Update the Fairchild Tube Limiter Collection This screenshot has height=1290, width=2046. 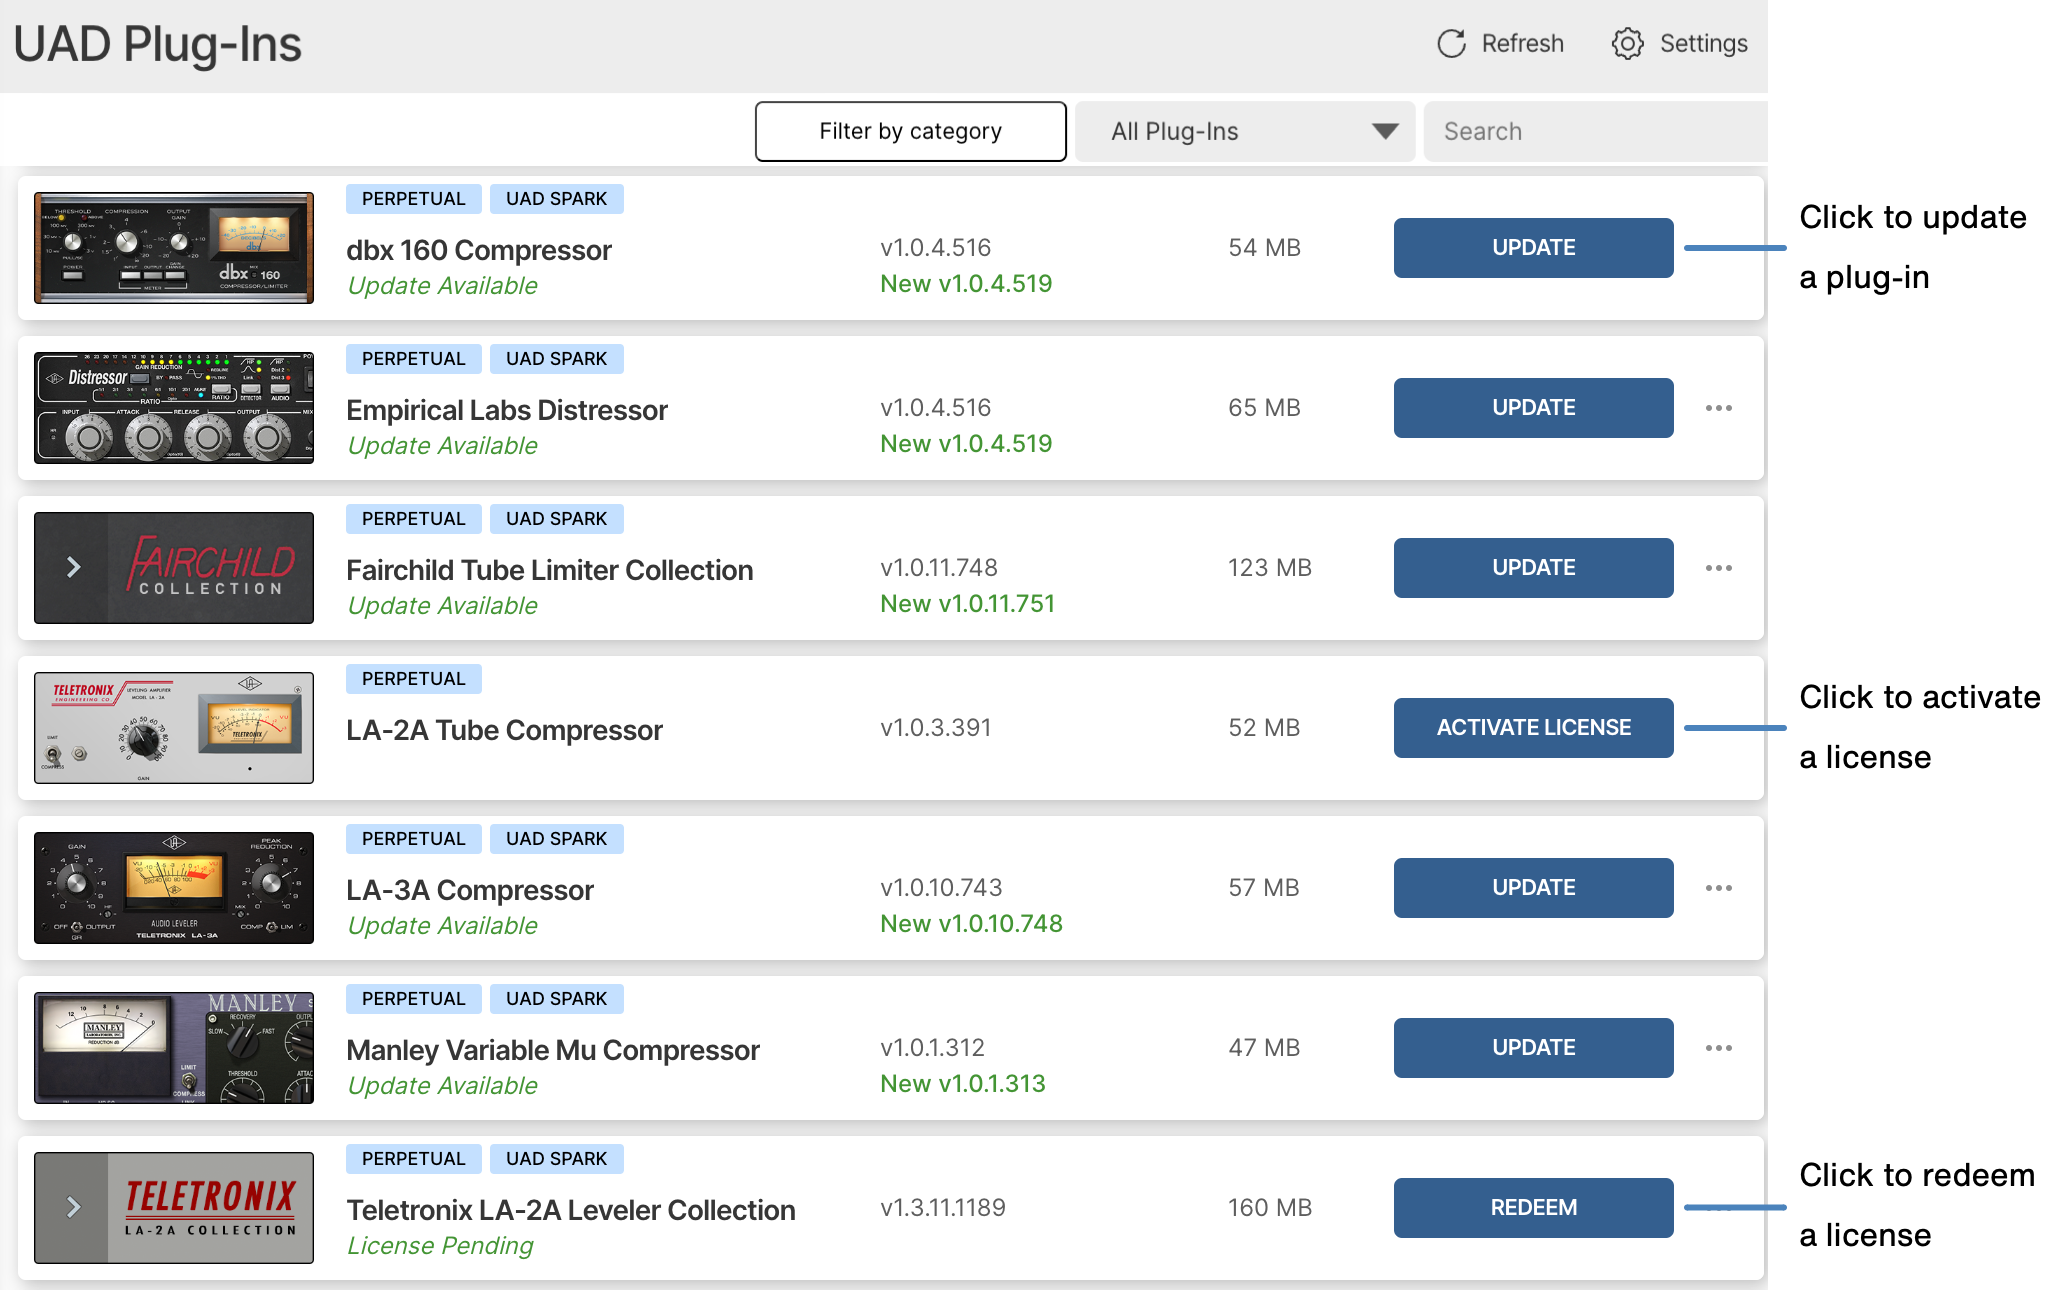click(x=1533, y=568)
